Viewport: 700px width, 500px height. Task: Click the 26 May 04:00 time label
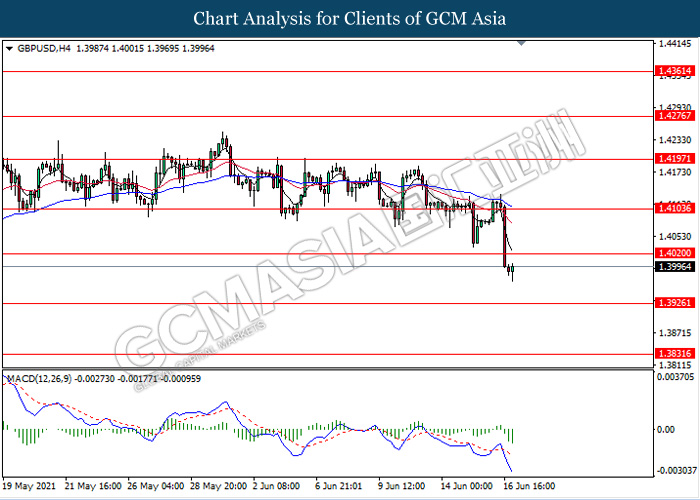[x=156, y=486]
